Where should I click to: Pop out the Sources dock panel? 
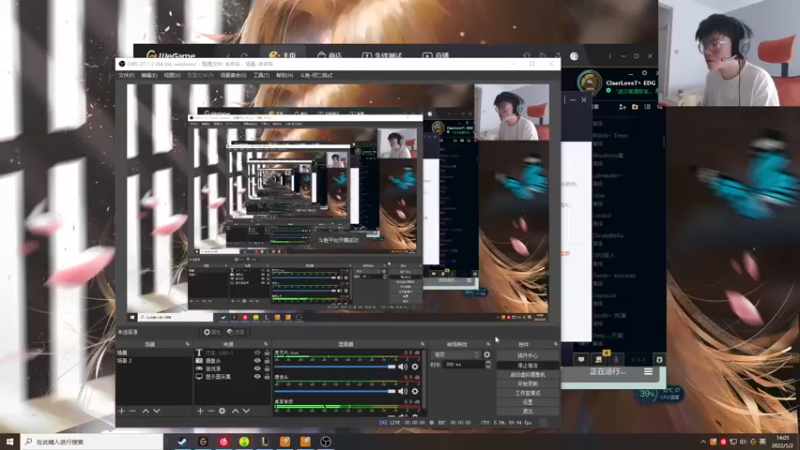pyautogui.click(x=266, y=344)
